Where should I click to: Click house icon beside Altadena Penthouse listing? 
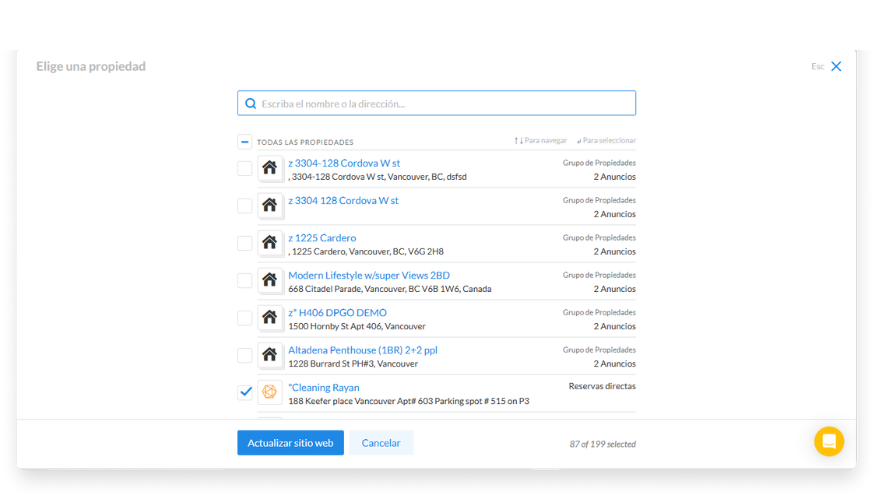coord(269,355)
